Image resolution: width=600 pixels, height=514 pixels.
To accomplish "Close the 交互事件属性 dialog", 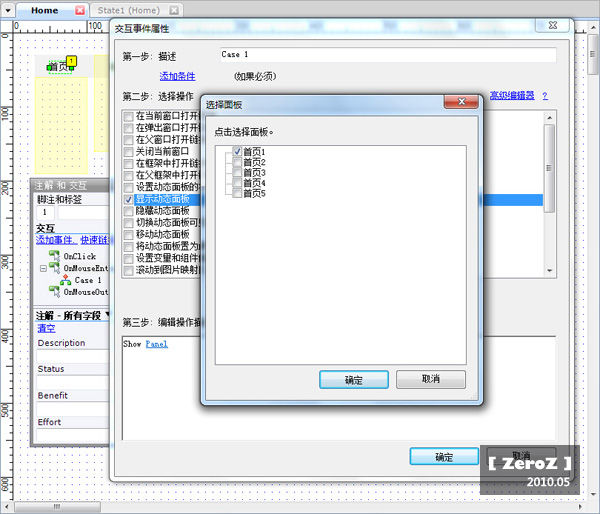I will click(552, 25).
